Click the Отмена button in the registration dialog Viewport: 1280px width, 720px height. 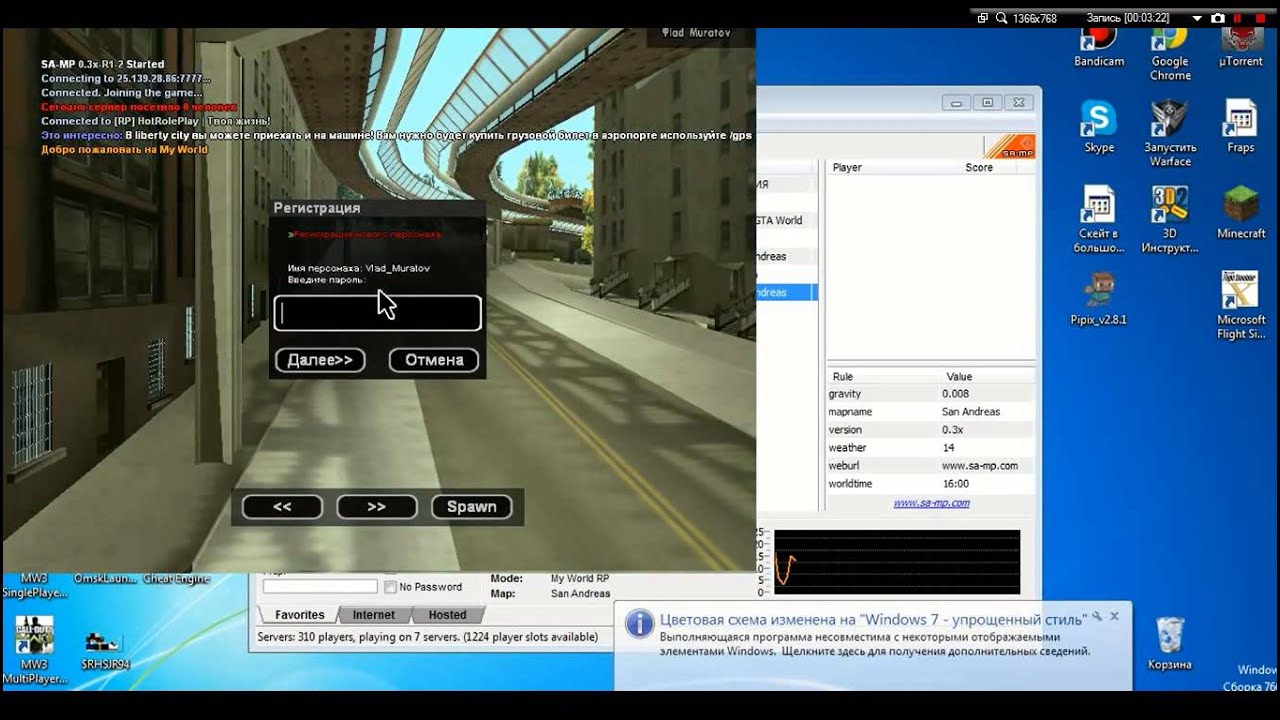coord(434,360)
